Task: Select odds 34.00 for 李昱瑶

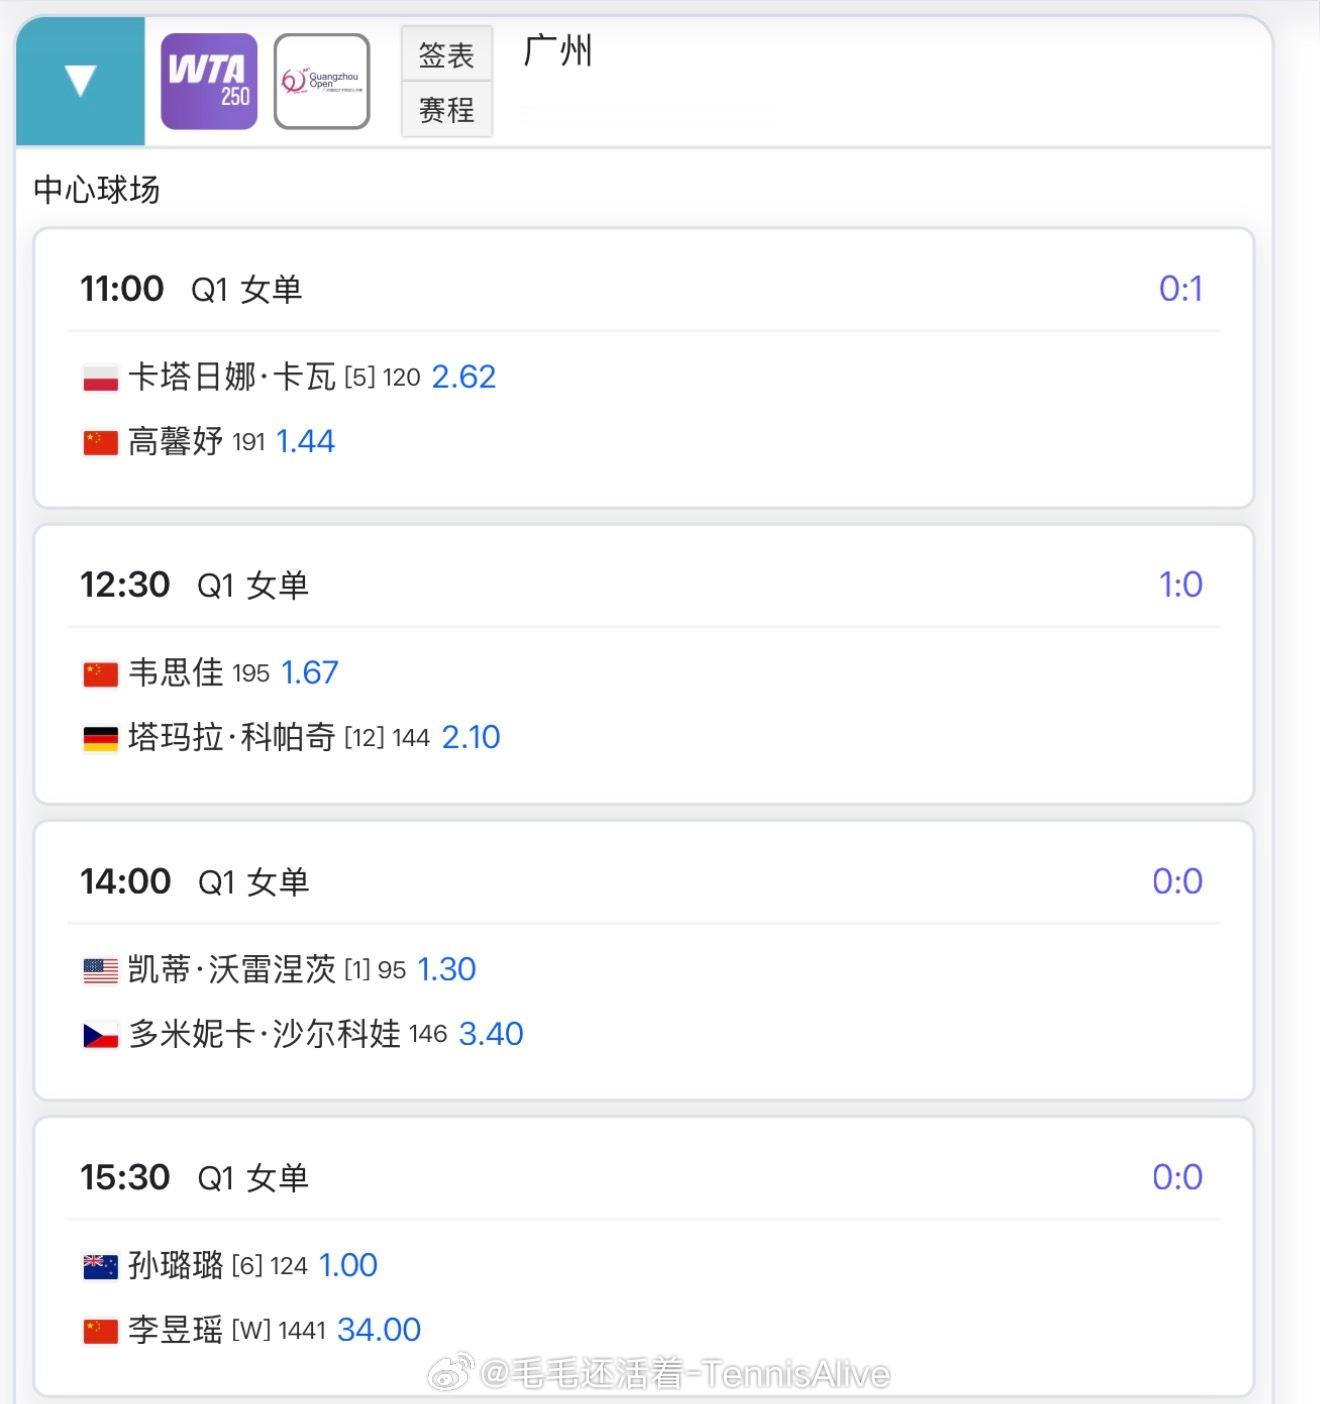Action: pyautogui.click(x=378, y=1330)
